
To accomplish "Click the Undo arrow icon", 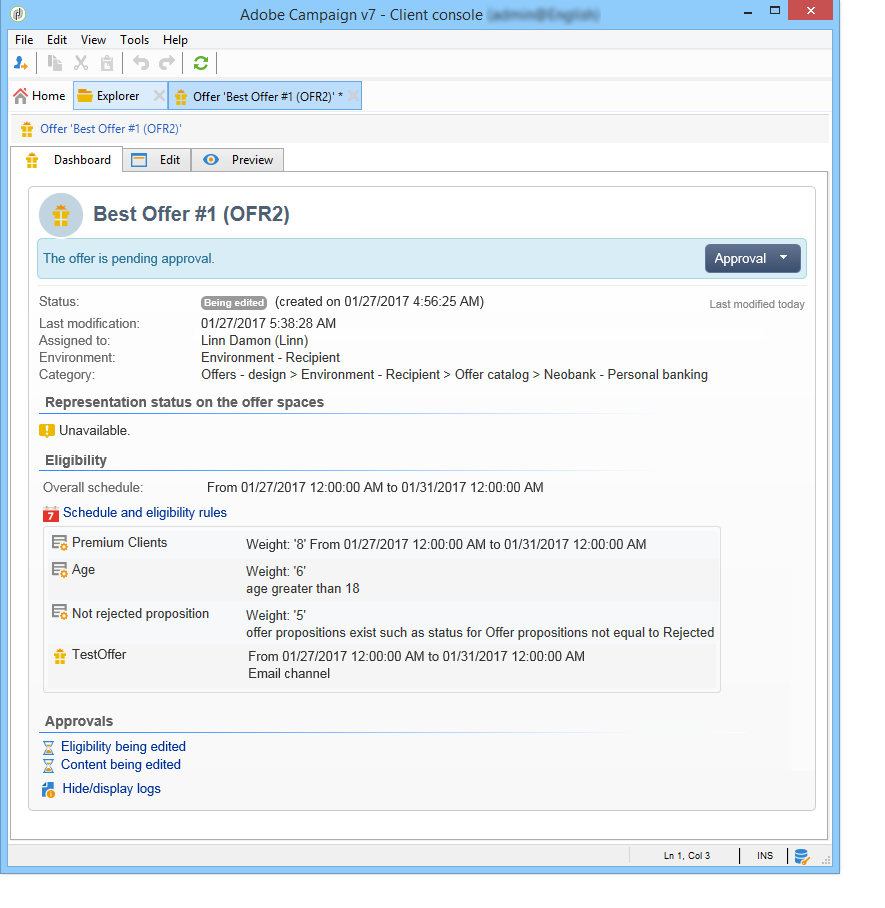I will pos(141,63).
